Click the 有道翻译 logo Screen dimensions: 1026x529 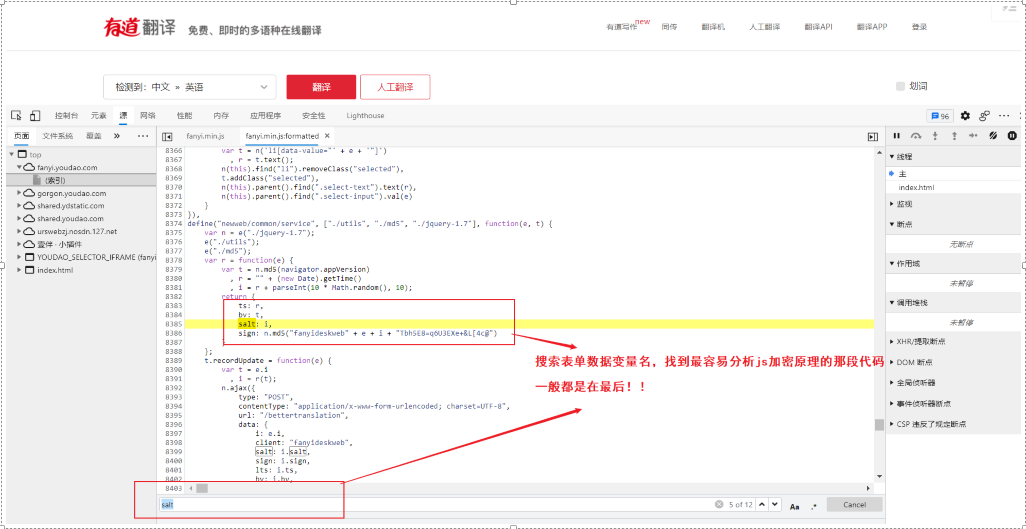pos(140,28)
